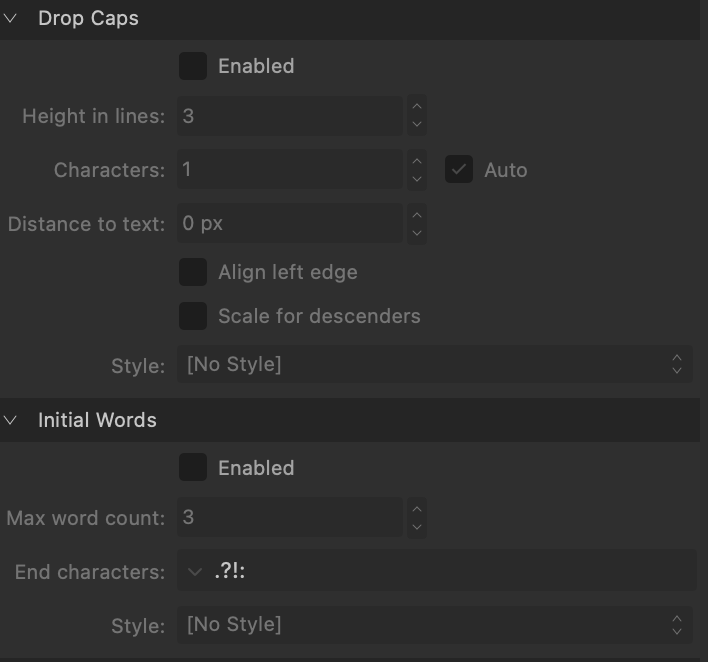
Task: Increase Max word count stepper
Action: [417, 508]
